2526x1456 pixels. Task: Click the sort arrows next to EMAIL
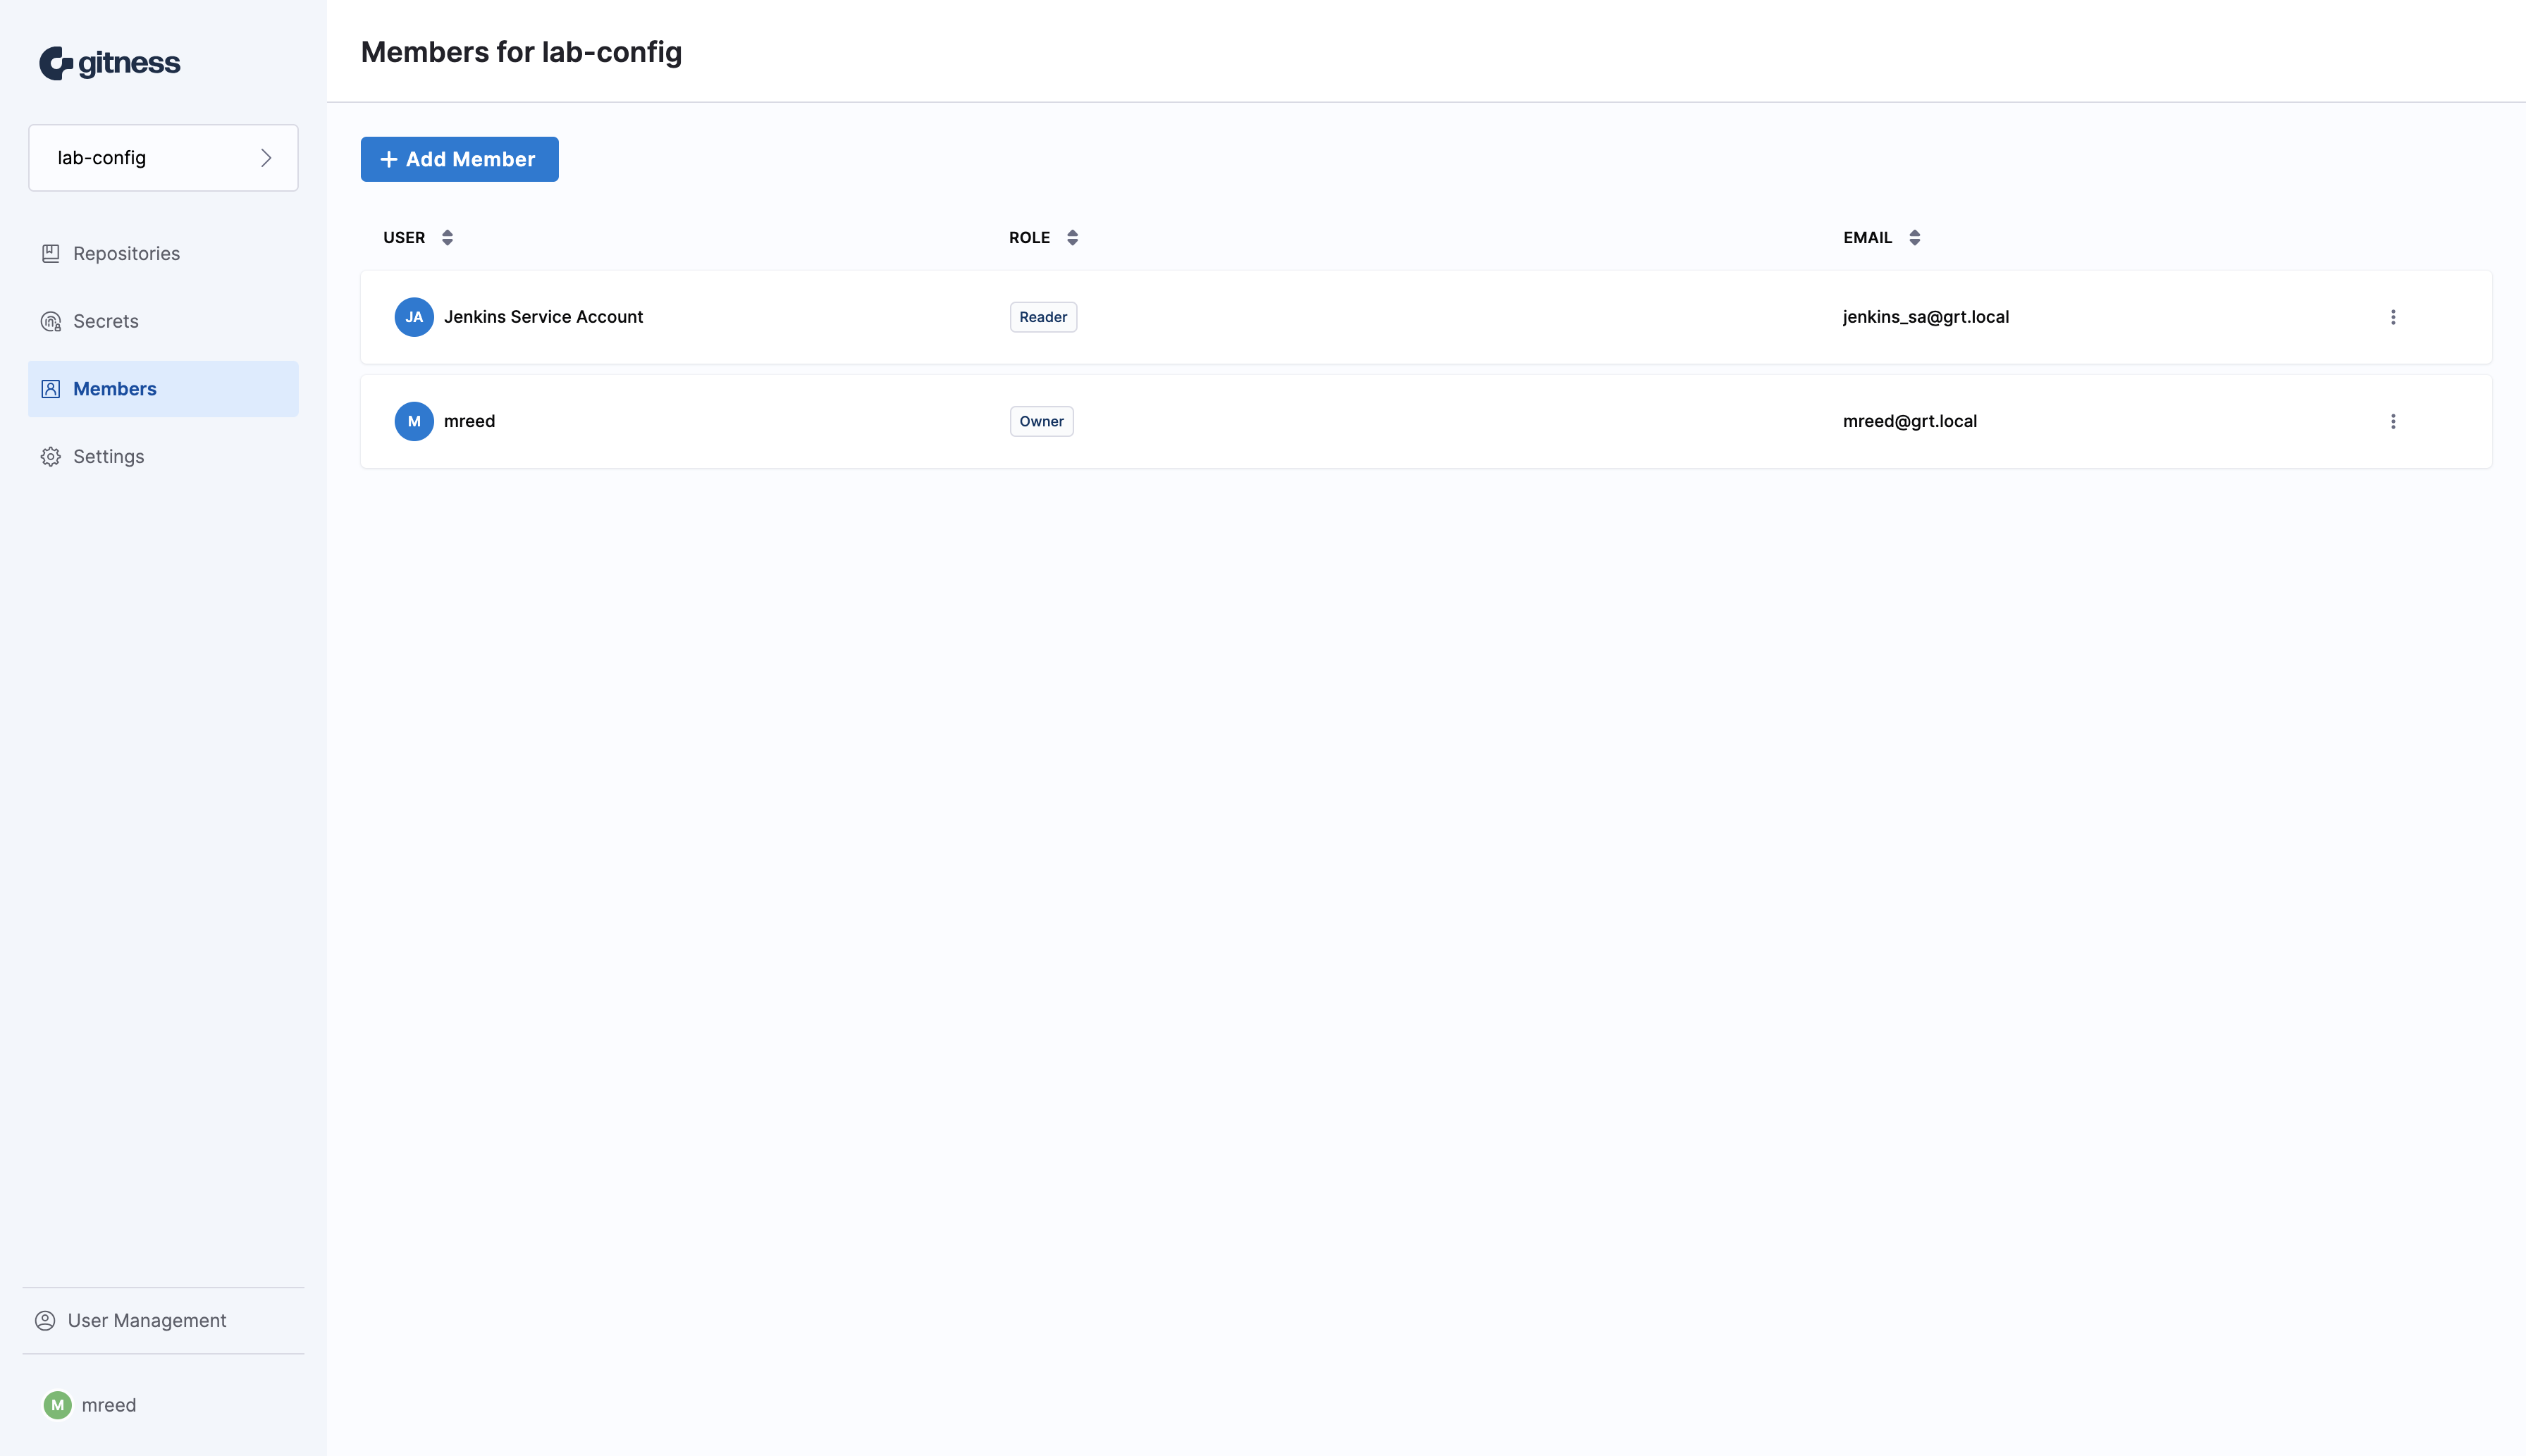1914,238
